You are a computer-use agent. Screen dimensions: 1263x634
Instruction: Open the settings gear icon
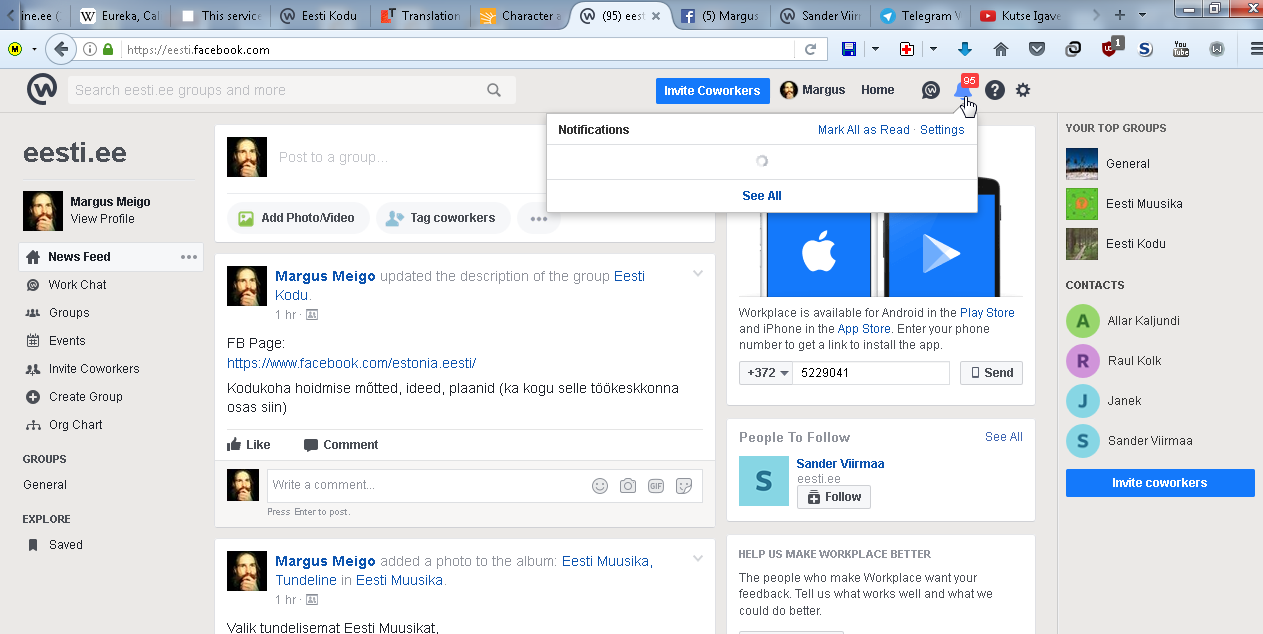coord(1022,90)
